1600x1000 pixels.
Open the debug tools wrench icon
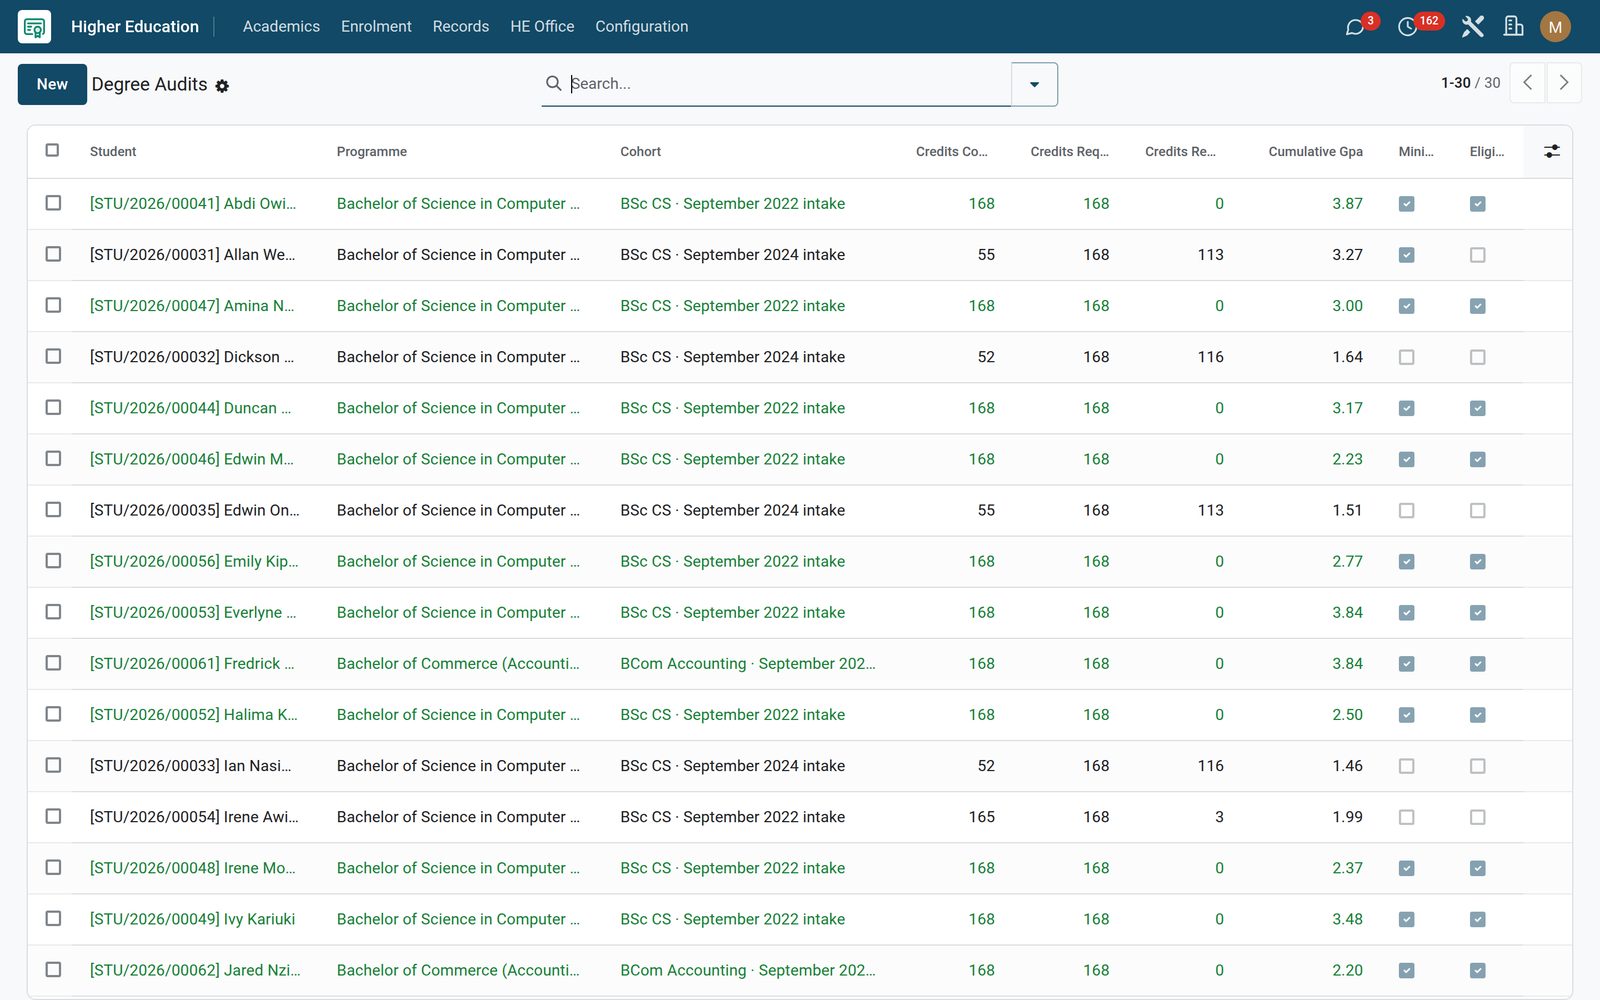(1472, 27)
